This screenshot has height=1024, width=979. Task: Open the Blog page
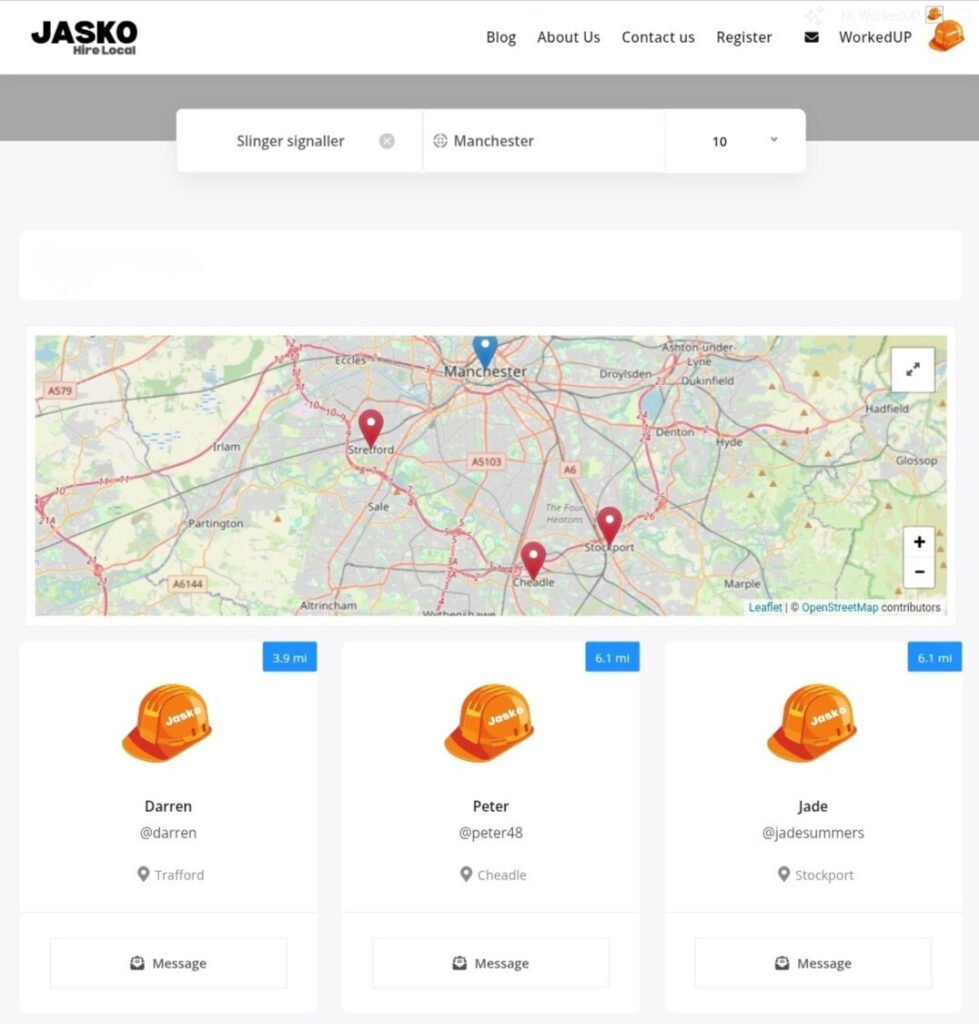click(x=501, y=37)
